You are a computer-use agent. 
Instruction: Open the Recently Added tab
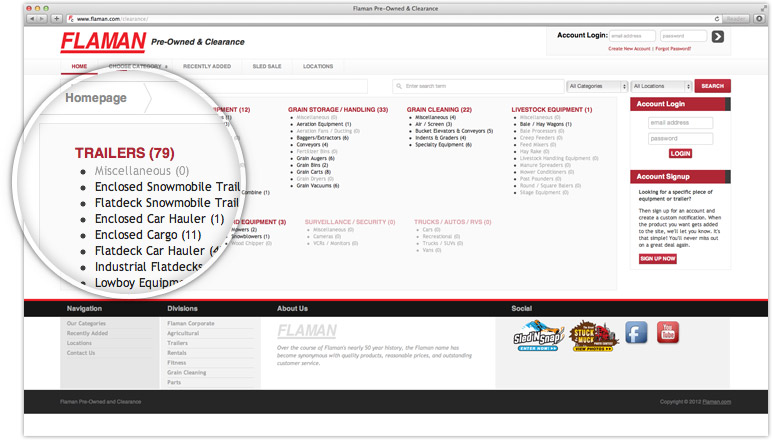(207, 66)
